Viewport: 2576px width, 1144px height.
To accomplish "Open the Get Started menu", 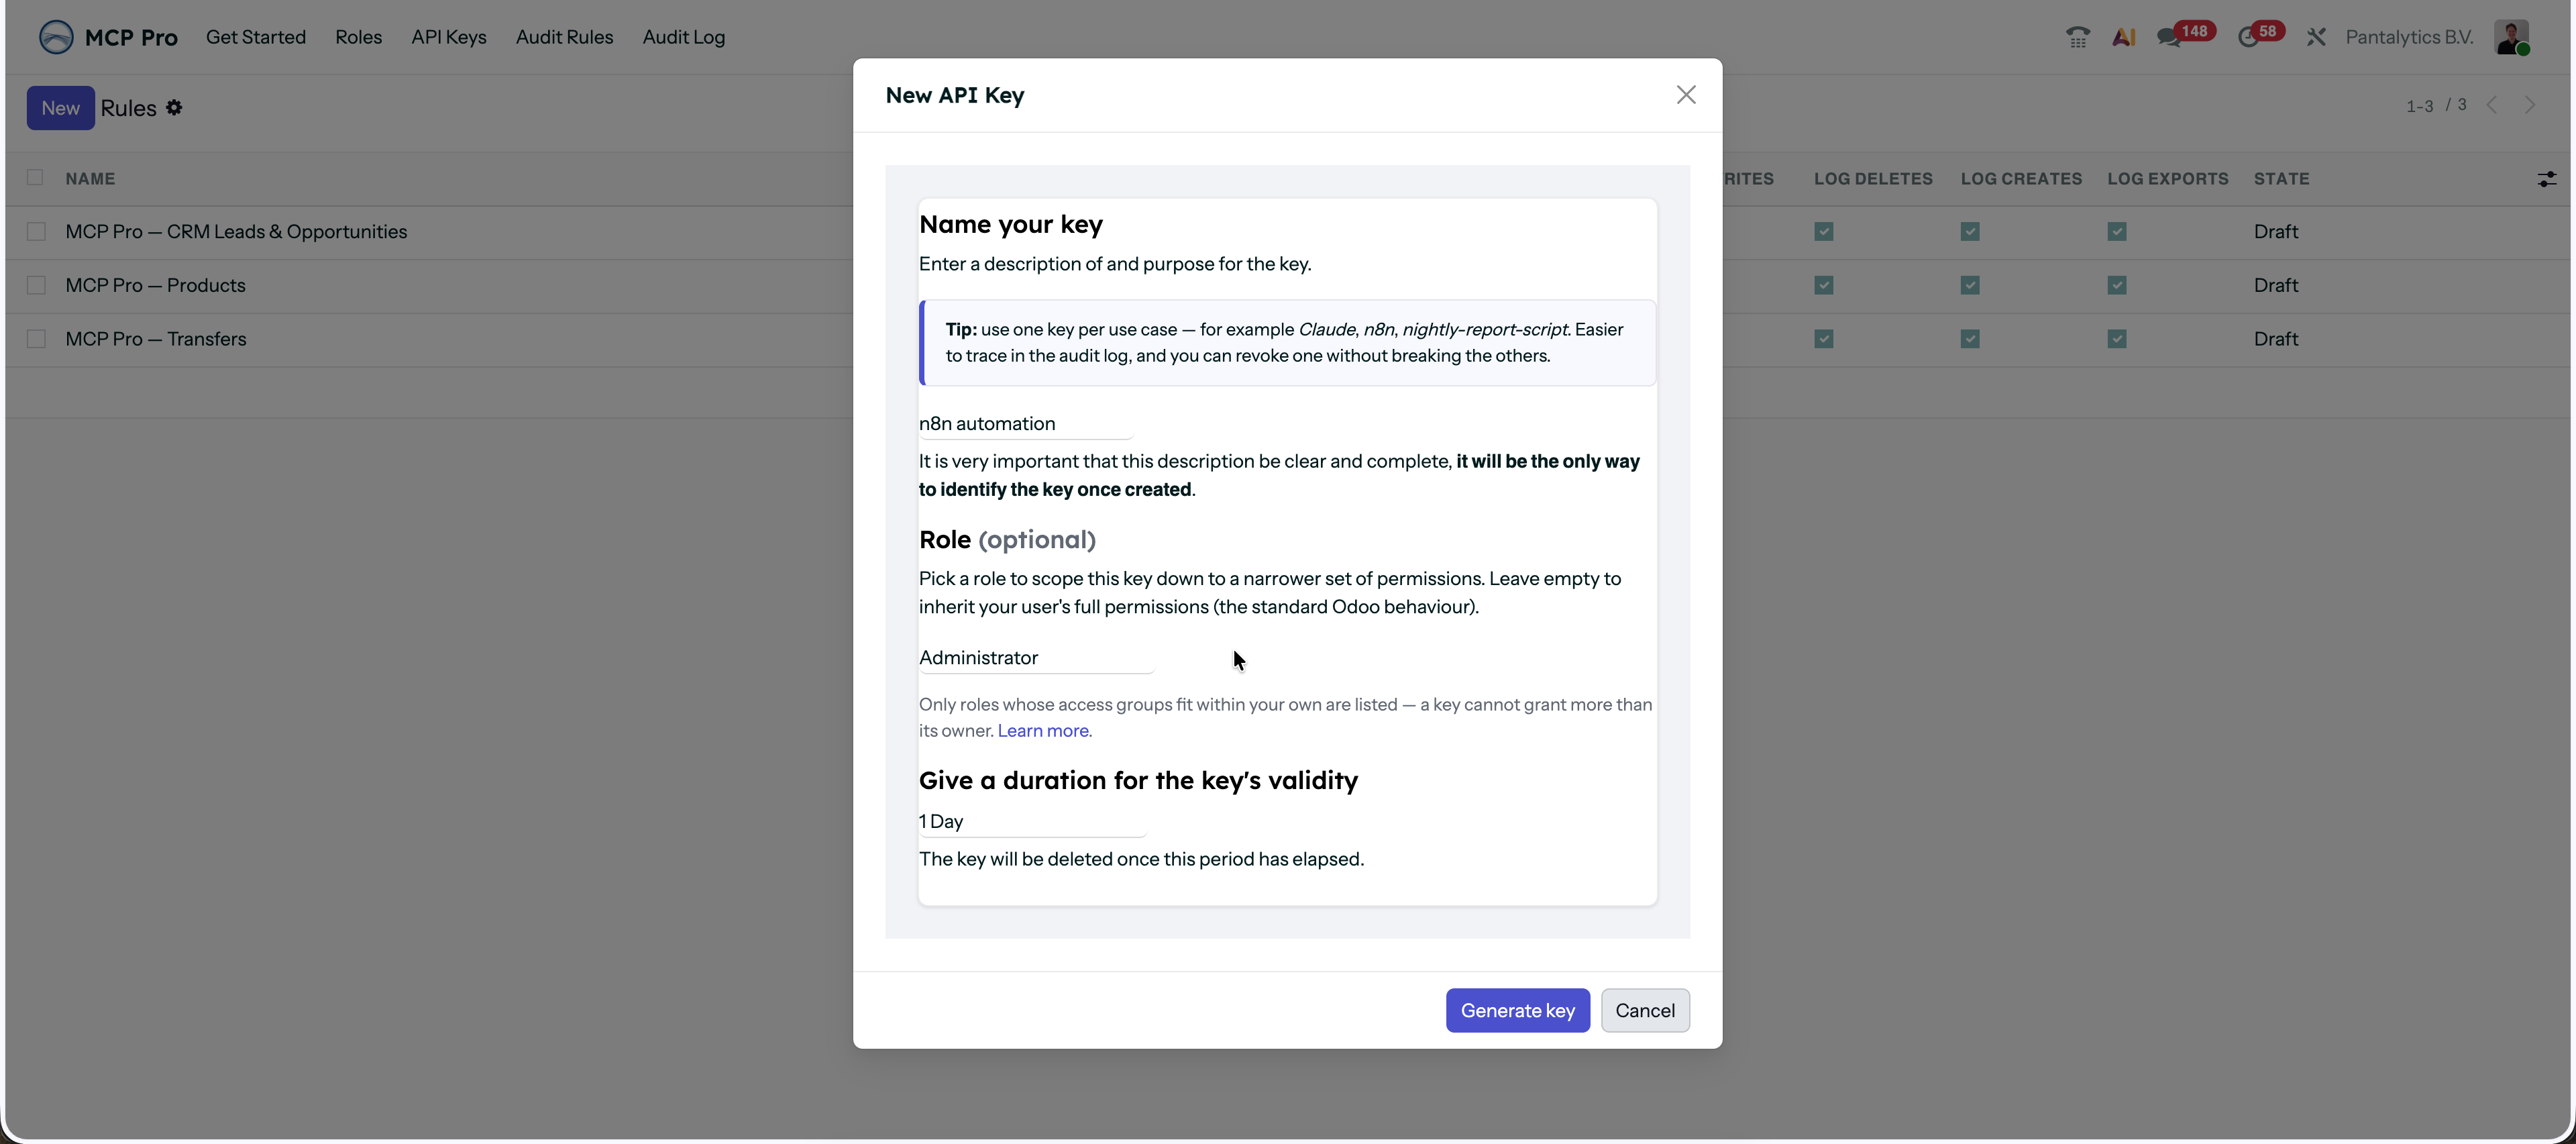I will point(256,37).
